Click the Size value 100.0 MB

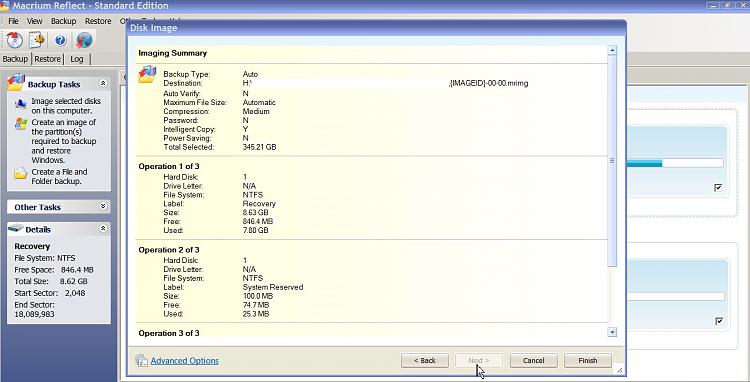point(255,296)
